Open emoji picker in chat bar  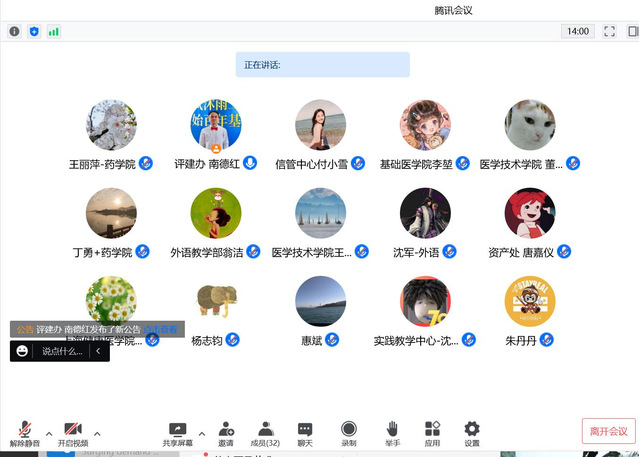[22, 351]
